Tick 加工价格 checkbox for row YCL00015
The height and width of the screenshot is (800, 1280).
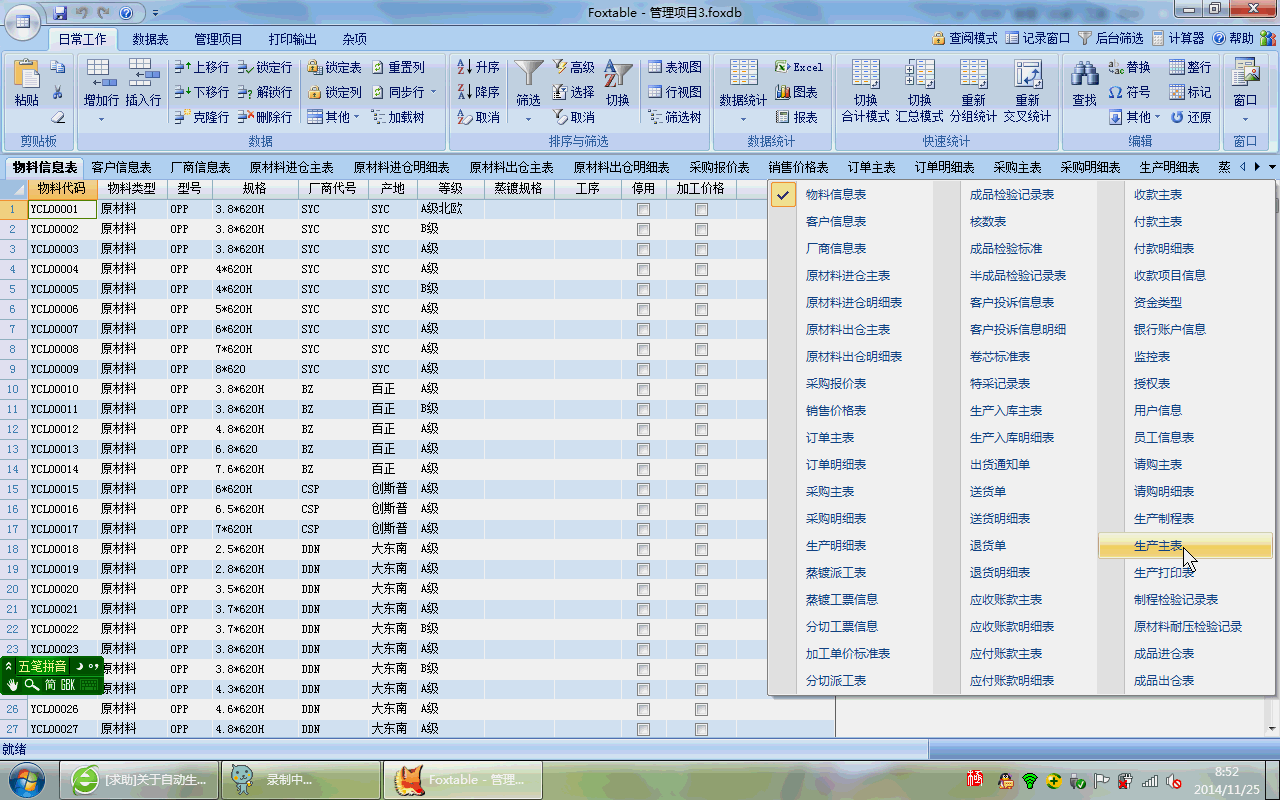click(701, 489)
